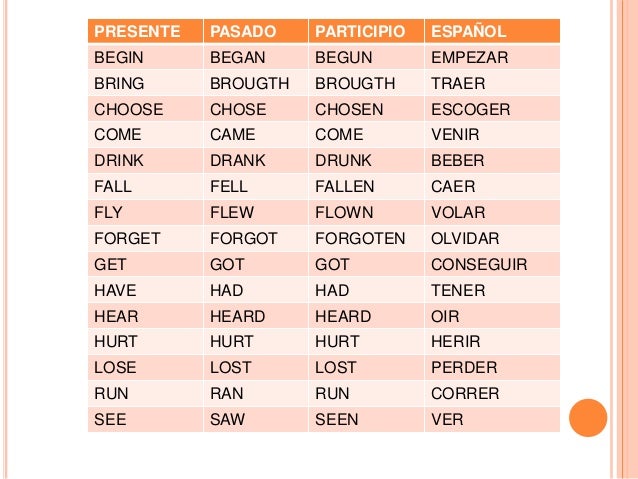Select the BEGIN cell

(x=145, y=57)
